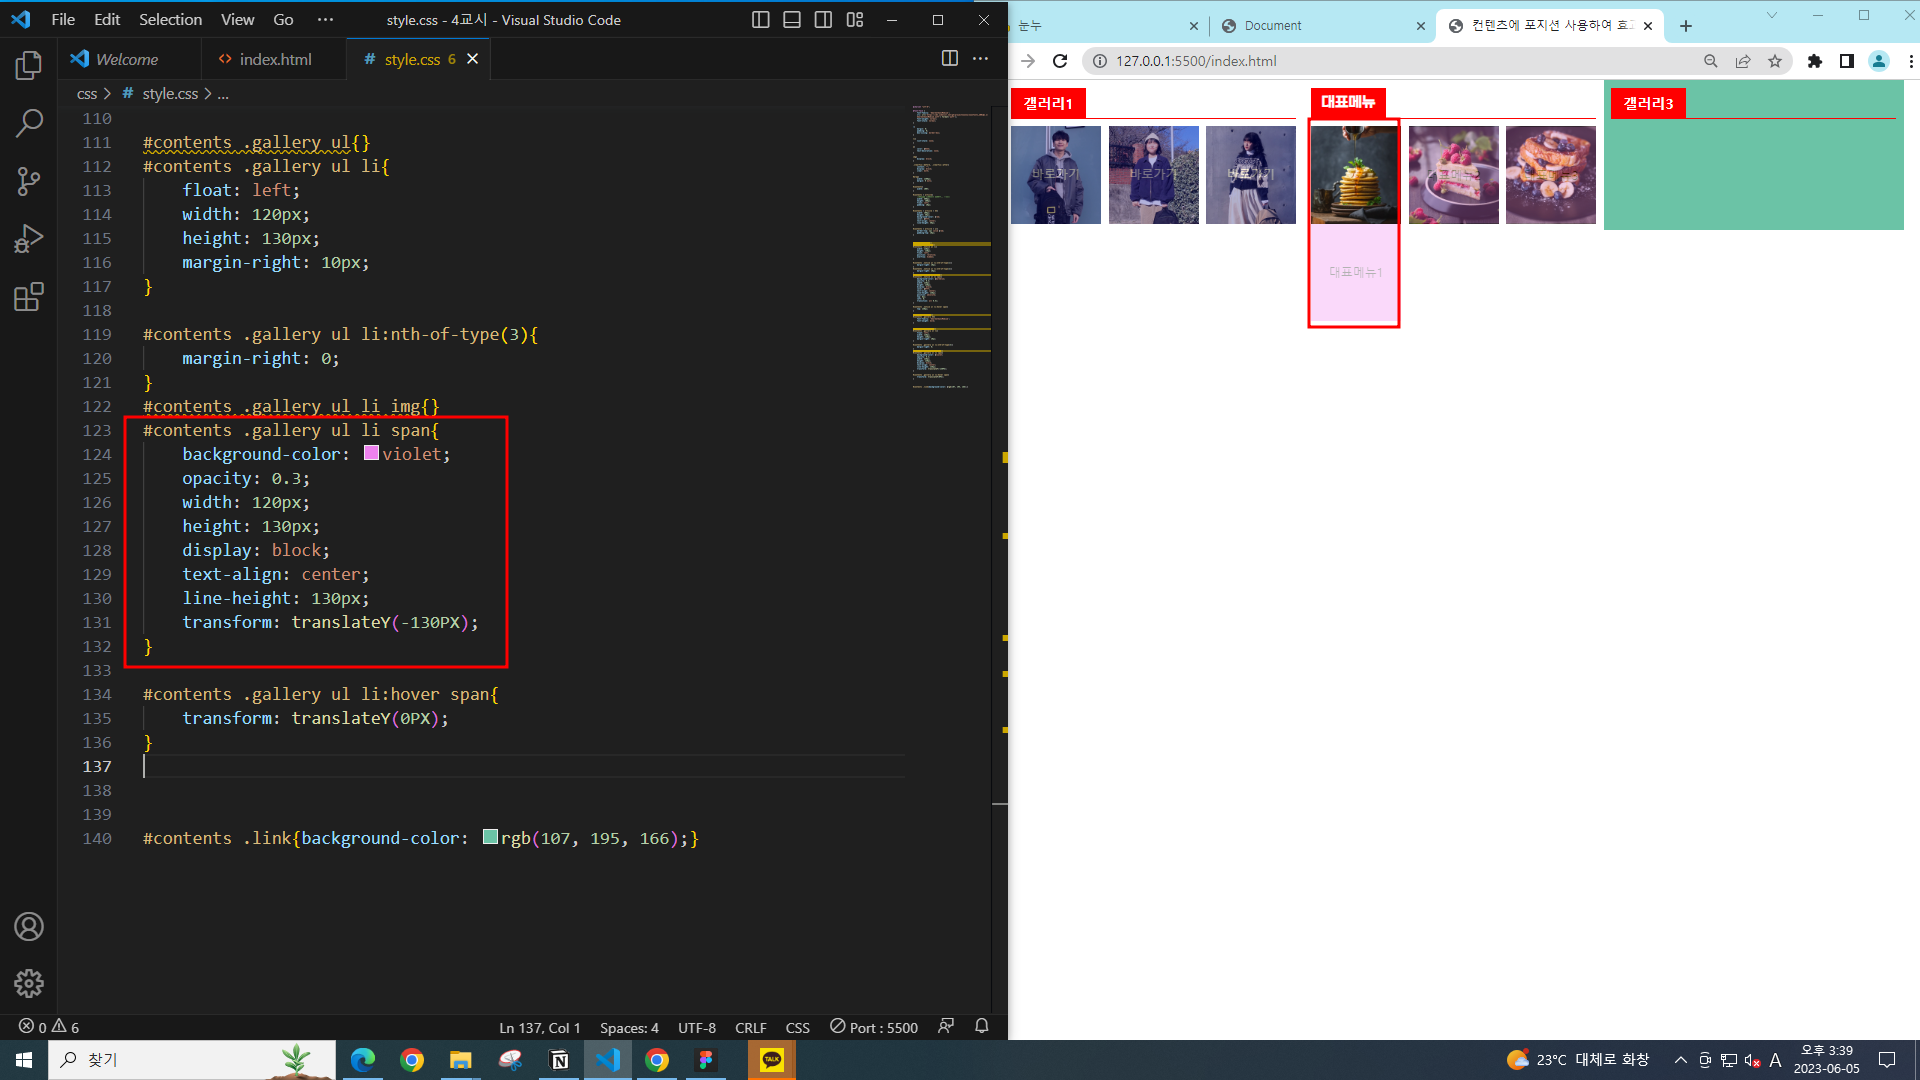Open the Manage settings gear
1920x1080 pixels.
29,983
